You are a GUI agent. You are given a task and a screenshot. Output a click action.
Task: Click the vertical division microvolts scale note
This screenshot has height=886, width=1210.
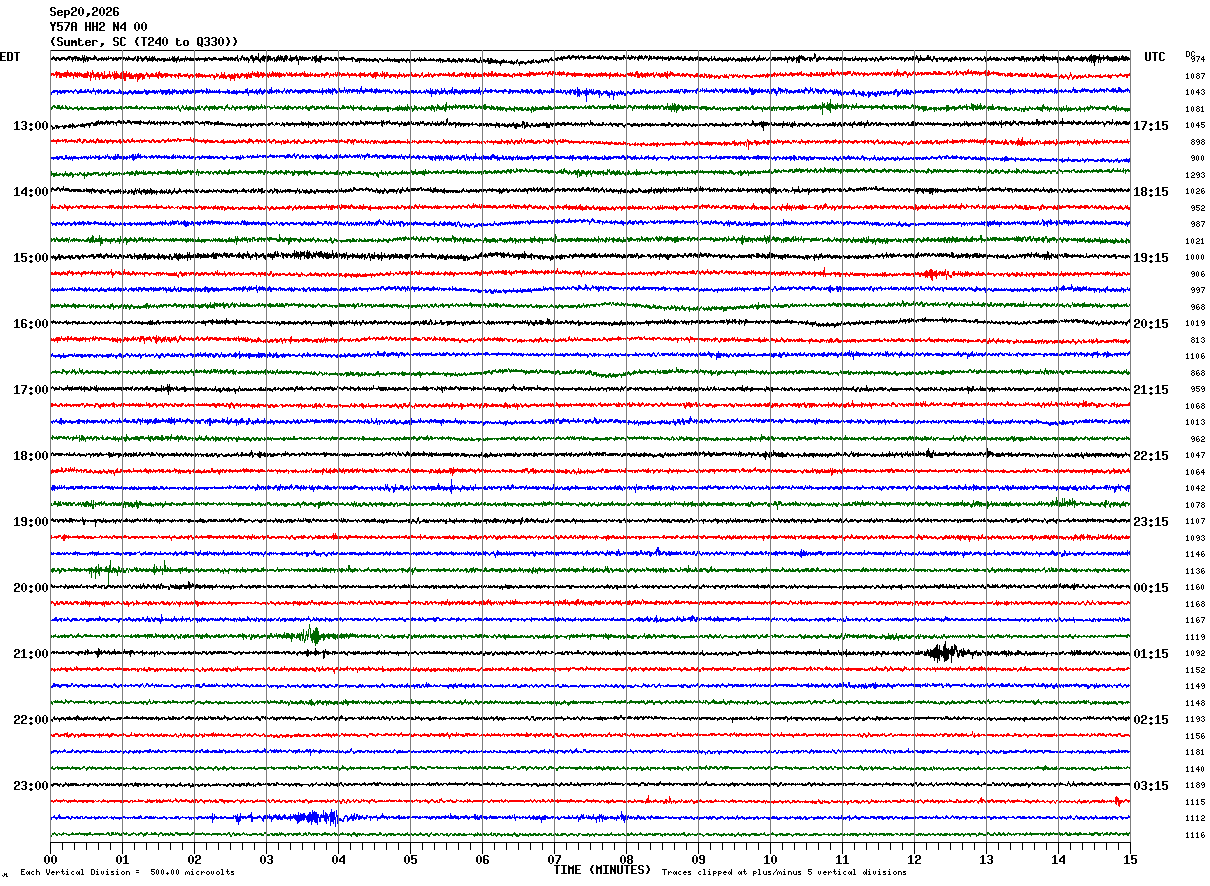point(127,872)
